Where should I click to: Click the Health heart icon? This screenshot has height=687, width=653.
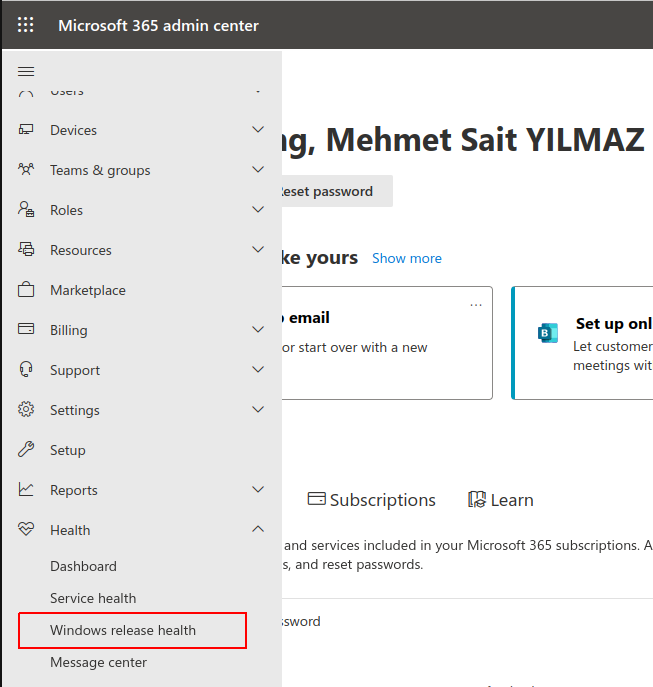click(x=26, y=529)
